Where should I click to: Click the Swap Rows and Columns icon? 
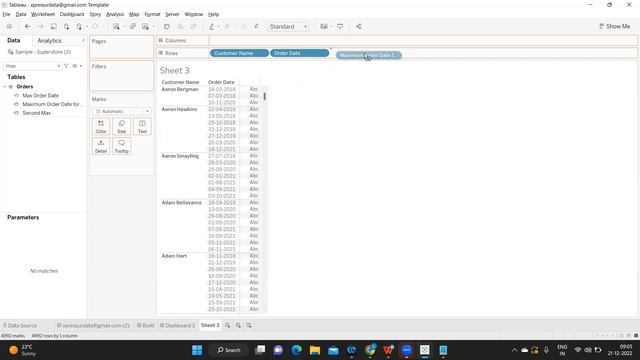(x=167, y=27)
